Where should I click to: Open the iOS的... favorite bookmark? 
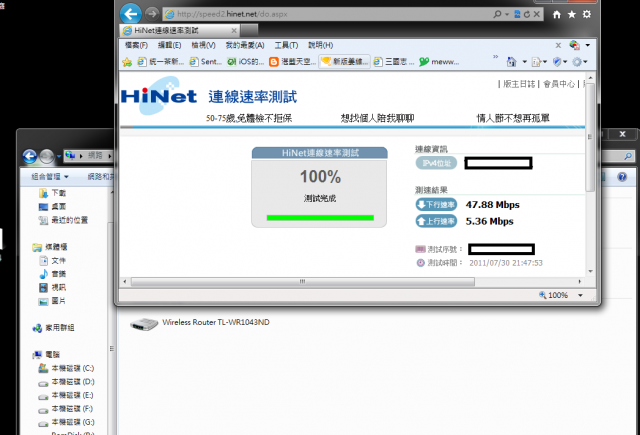pyautogui.click(x=246, y=62)
